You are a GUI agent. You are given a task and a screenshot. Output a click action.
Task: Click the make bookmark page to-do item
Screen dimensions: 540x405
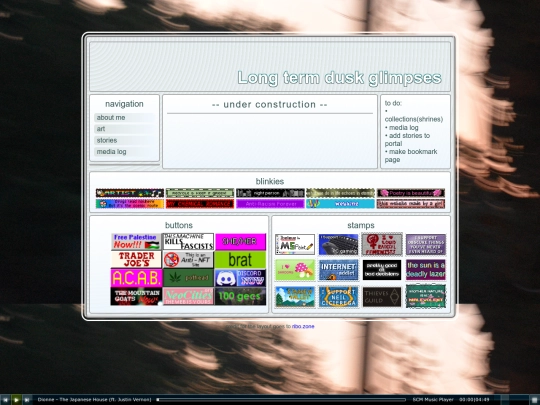411,156
